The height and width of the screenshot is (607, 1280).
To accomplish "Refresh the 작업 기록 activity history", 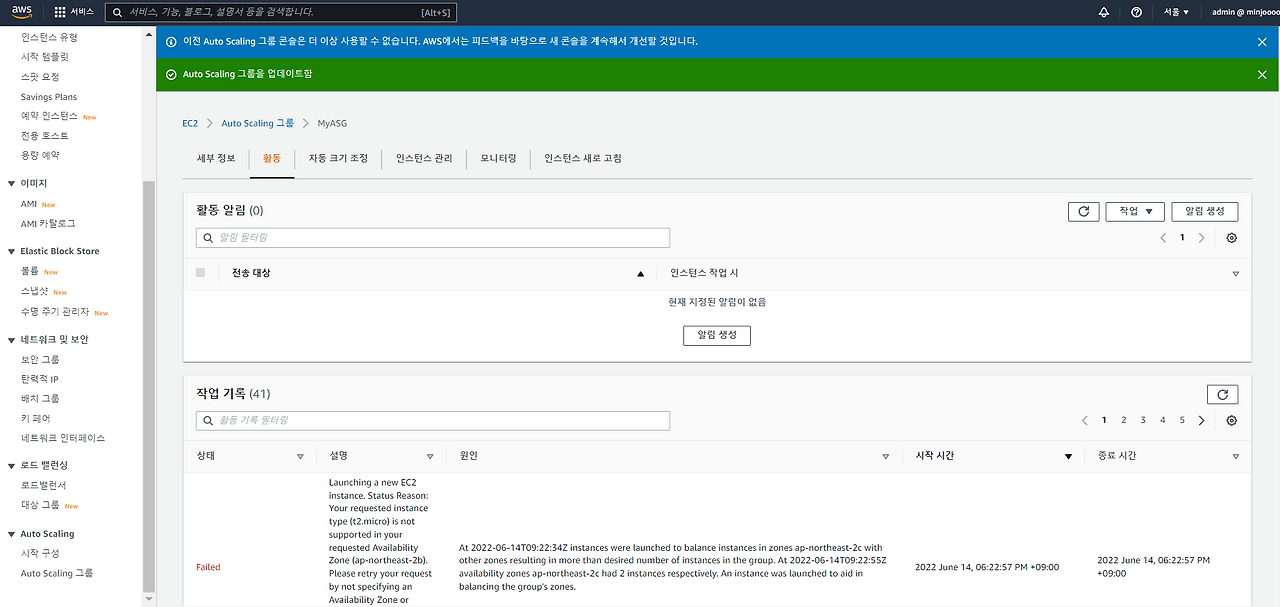I will tap(1222, 394).
